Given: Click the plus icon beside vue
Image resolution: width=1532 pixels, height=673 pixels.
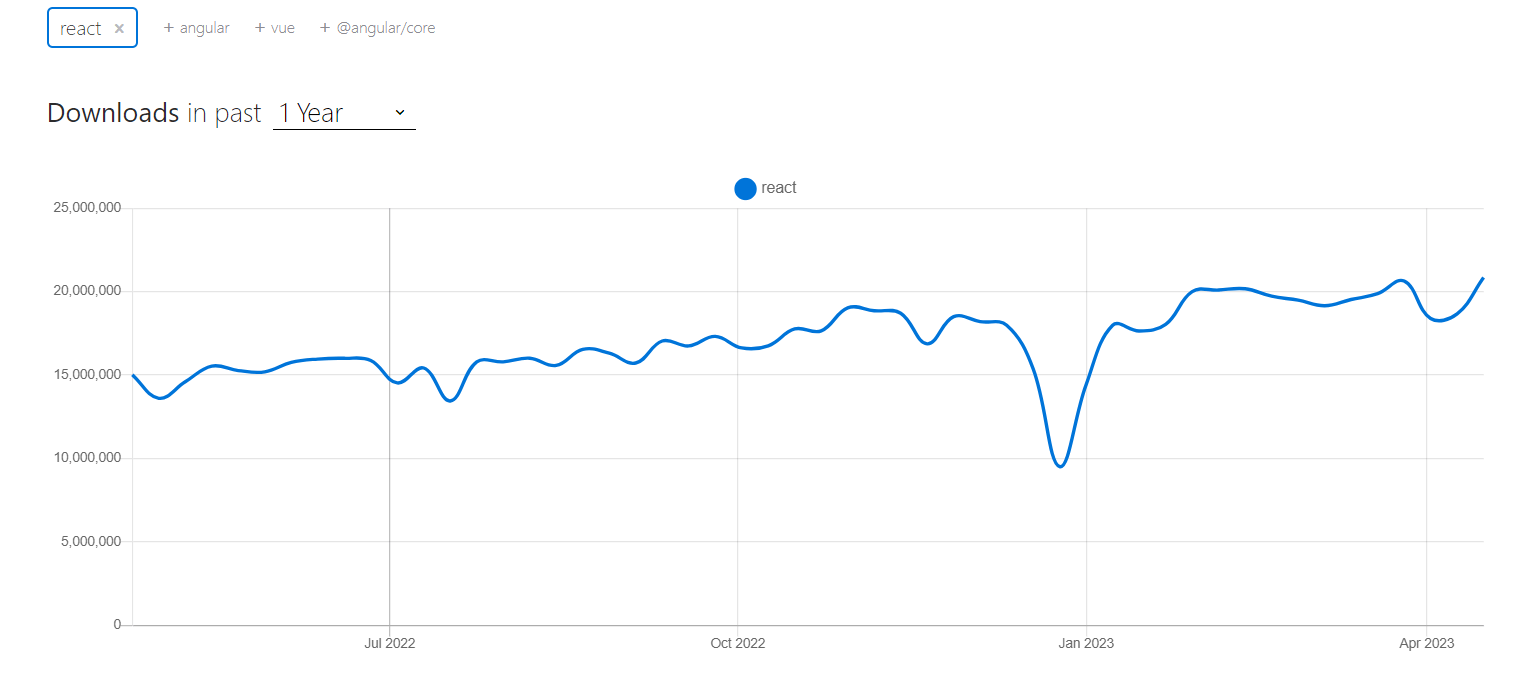Looking at the screenshot, I should pos(260,28).
